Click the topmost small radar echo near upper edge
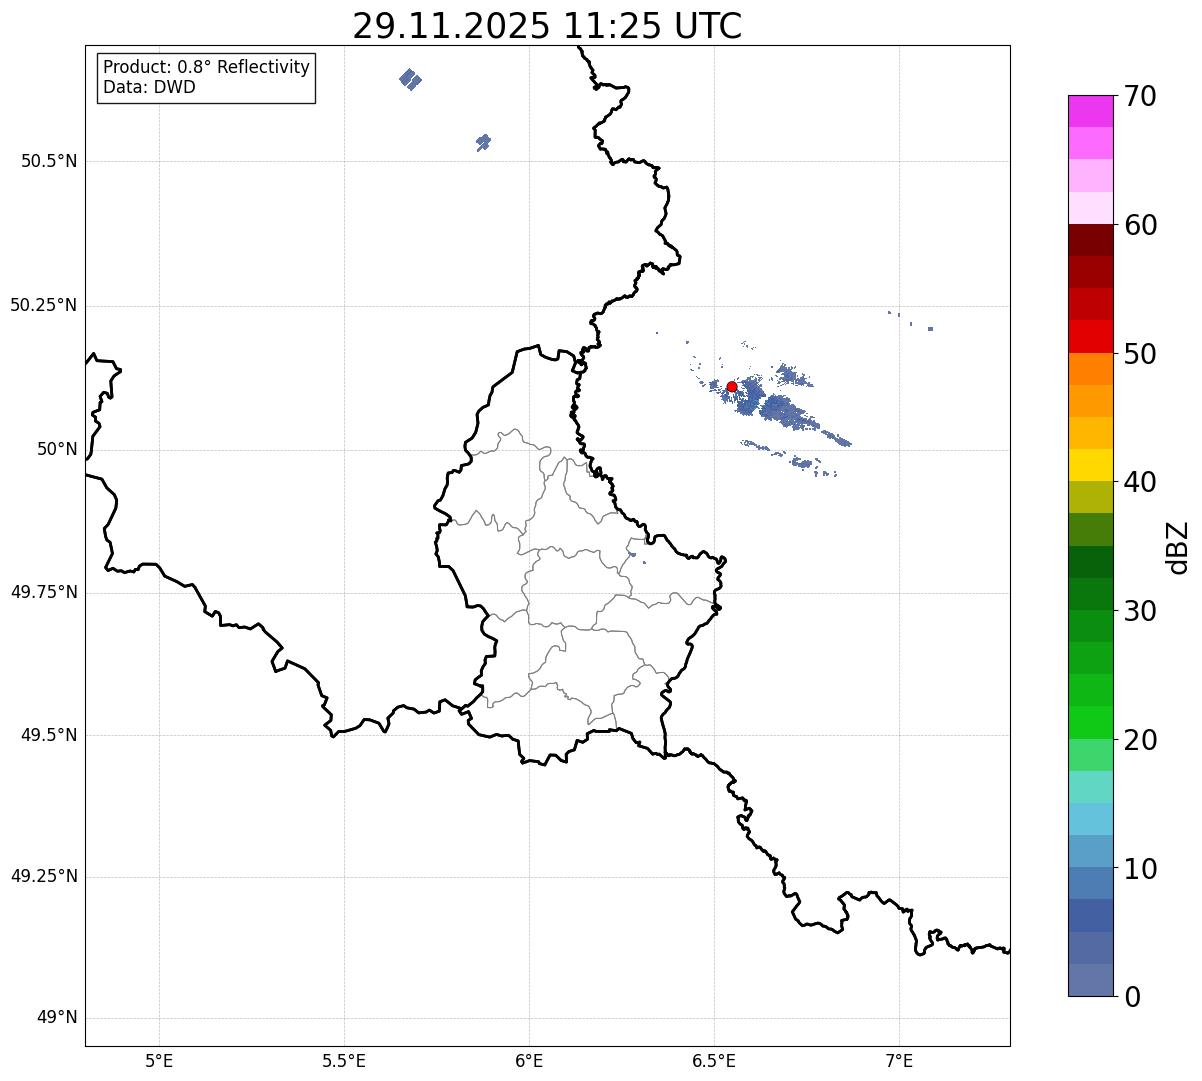This screenshot has width=1202, height=1081. pyautogui.click(x=410, y=79)
